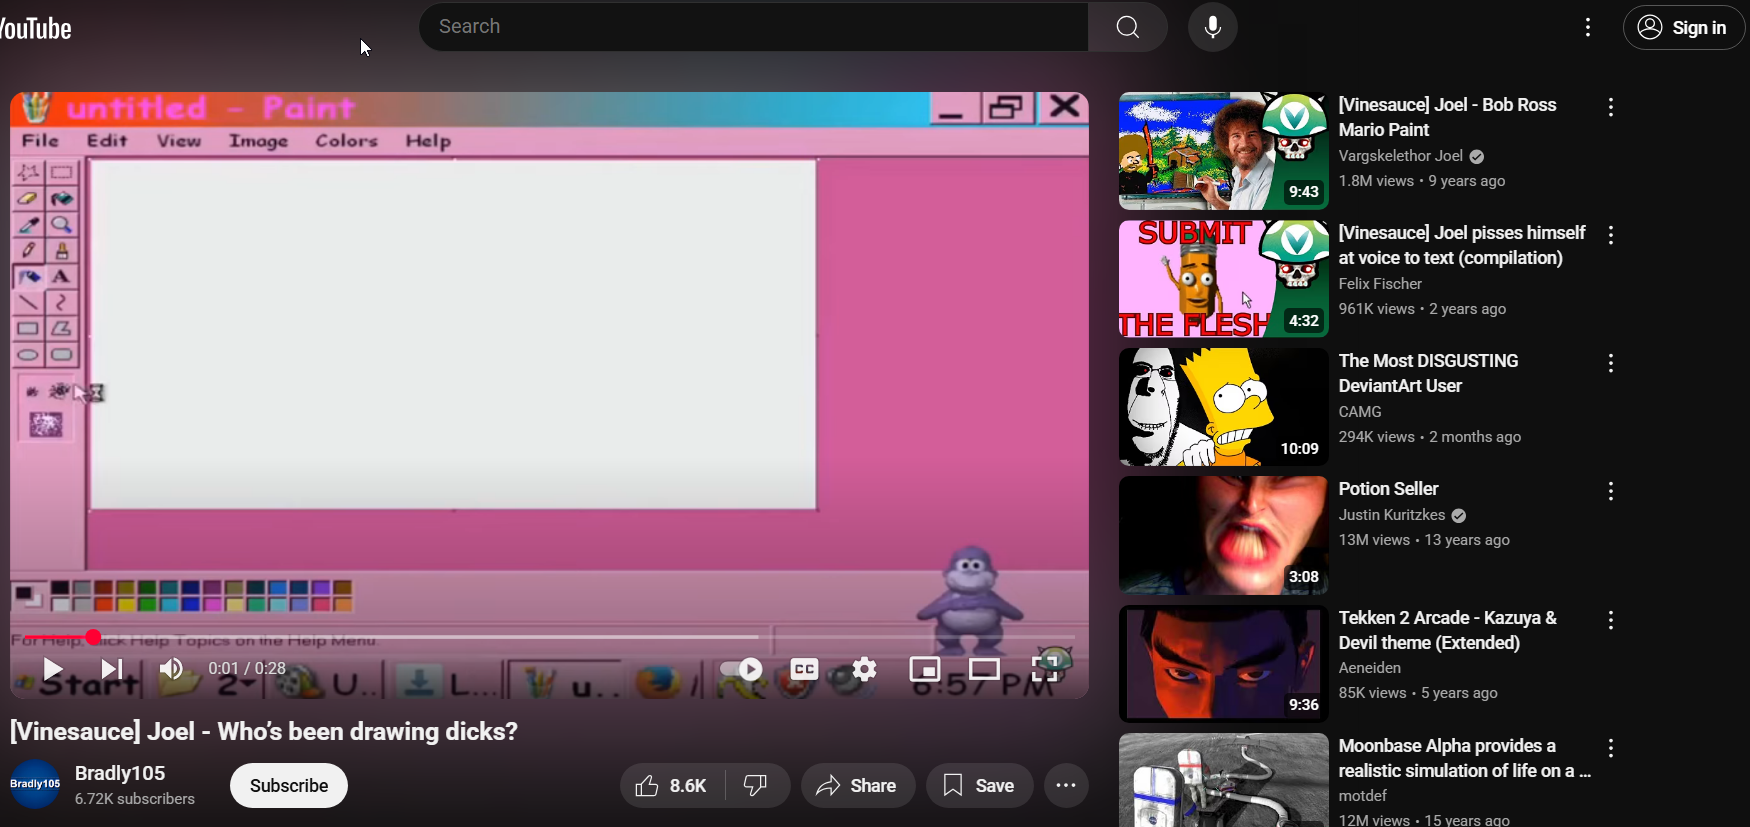The width and height of the screenshot is (1750, 827).
Task: Click '294K views • 2 months ago' text
Action: click(1430, 437)
